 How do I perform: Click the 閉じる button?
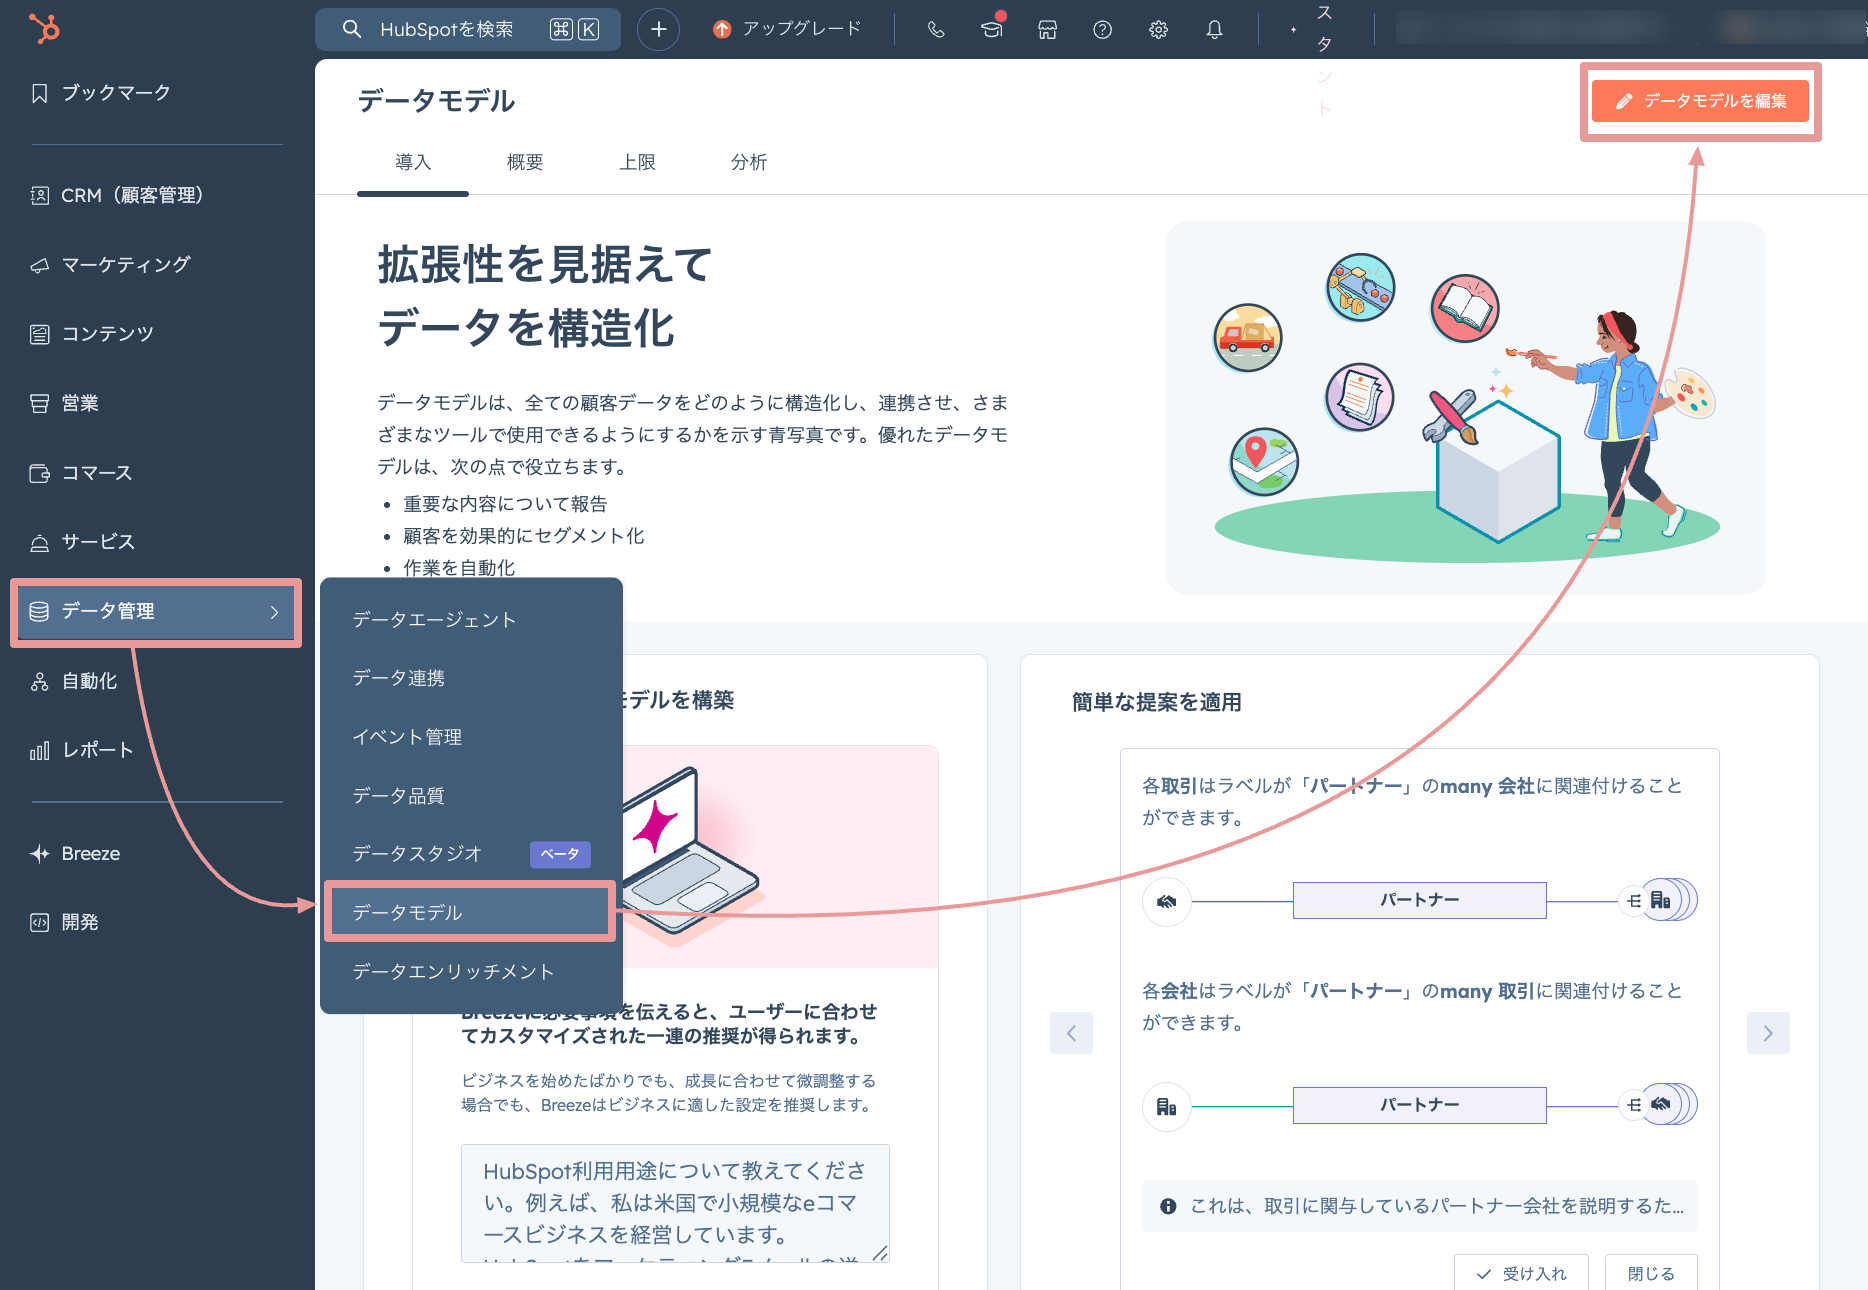[1650, 1273]
